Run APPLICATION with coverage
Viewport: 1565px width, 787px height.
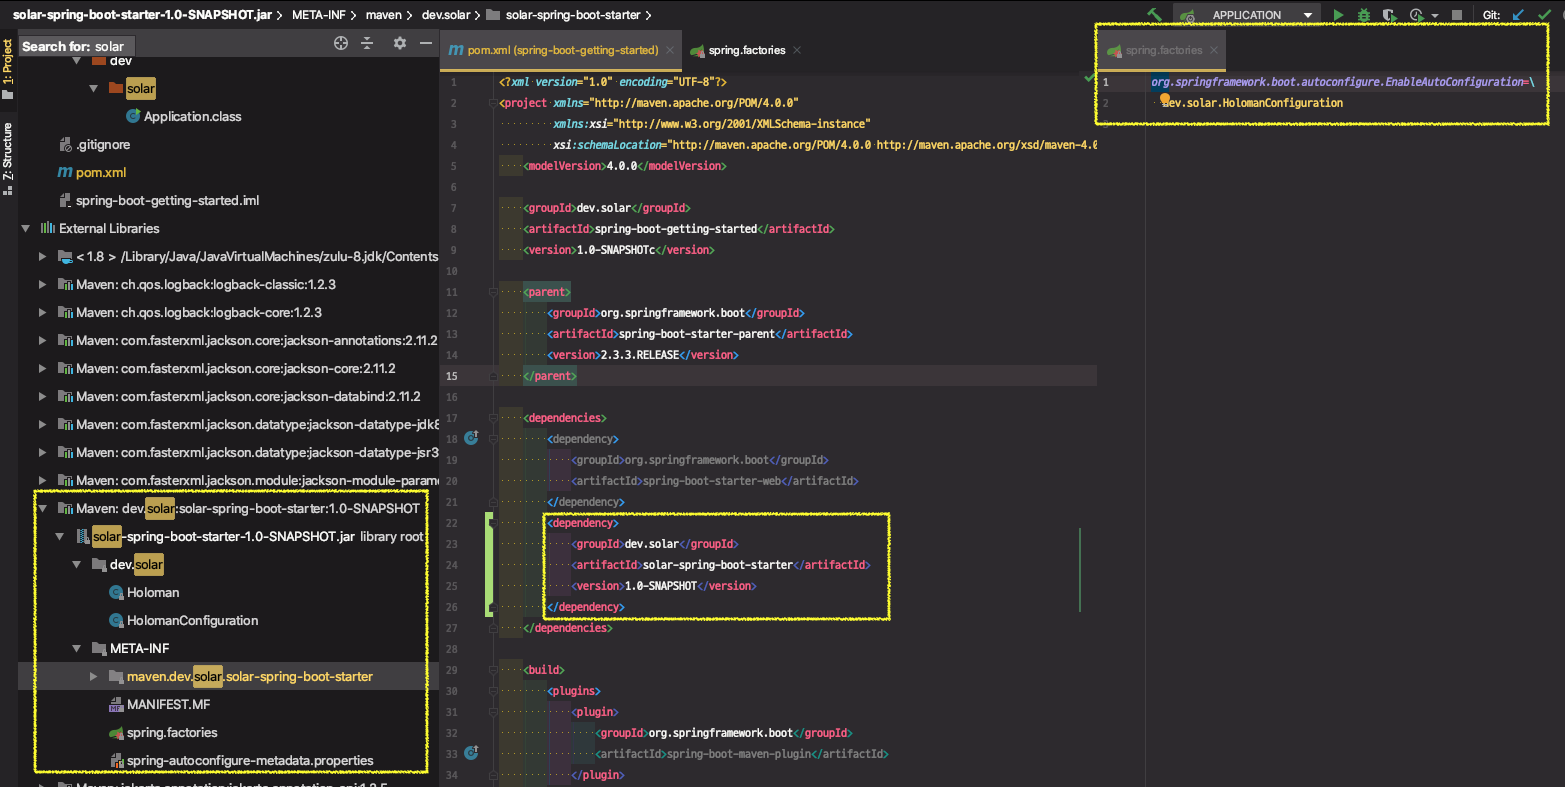[1389, 15]
